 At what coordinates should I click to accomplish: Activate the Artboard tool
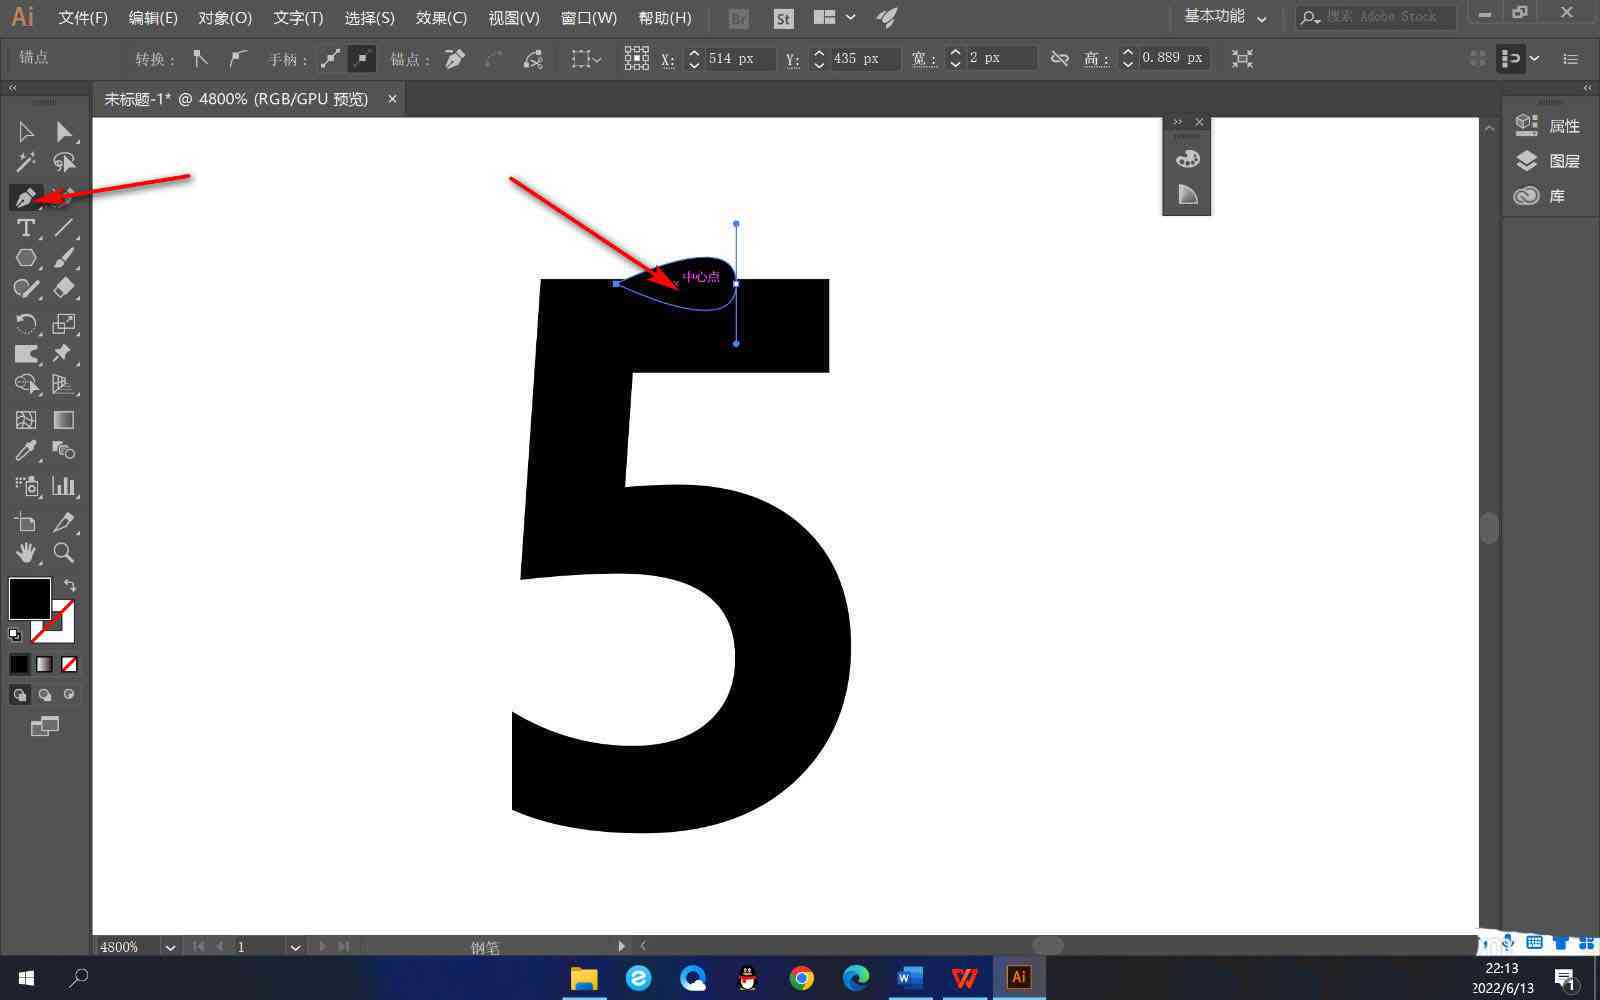(x=26, y=522)
